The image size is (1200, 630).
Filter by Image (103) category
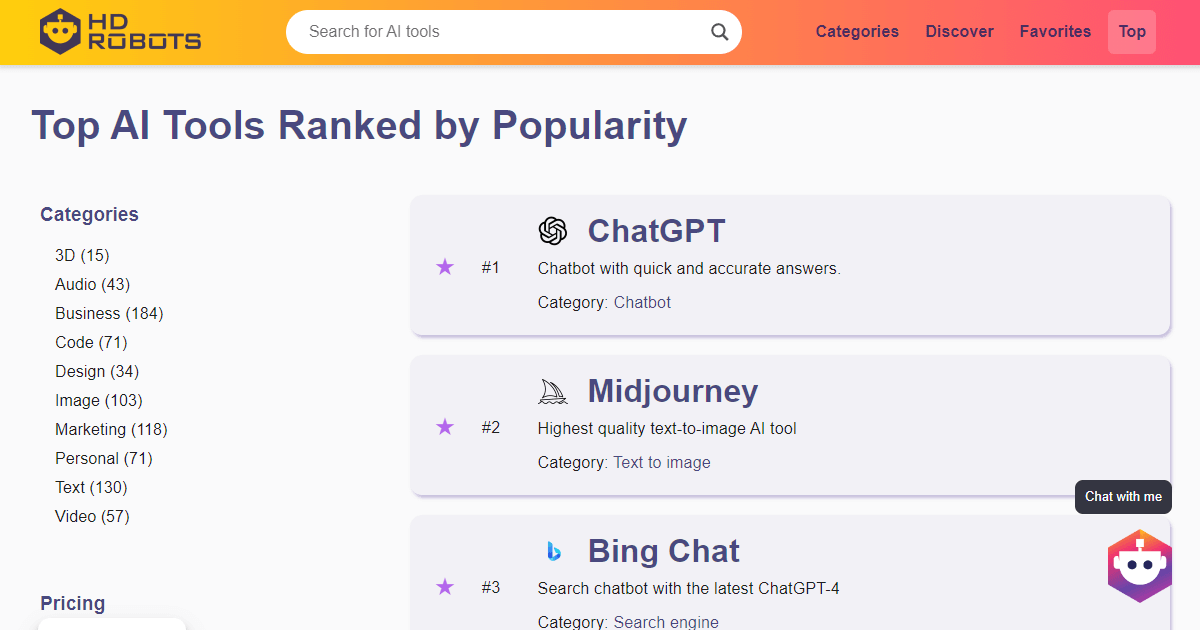click(x=99, y=400)
